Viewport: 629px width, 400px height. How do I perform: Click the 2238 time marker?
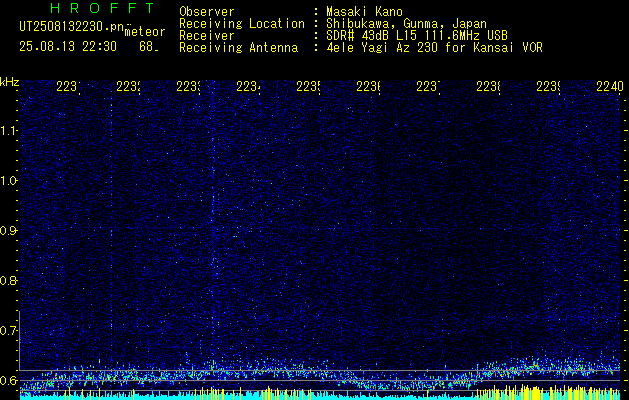(488, 86)
